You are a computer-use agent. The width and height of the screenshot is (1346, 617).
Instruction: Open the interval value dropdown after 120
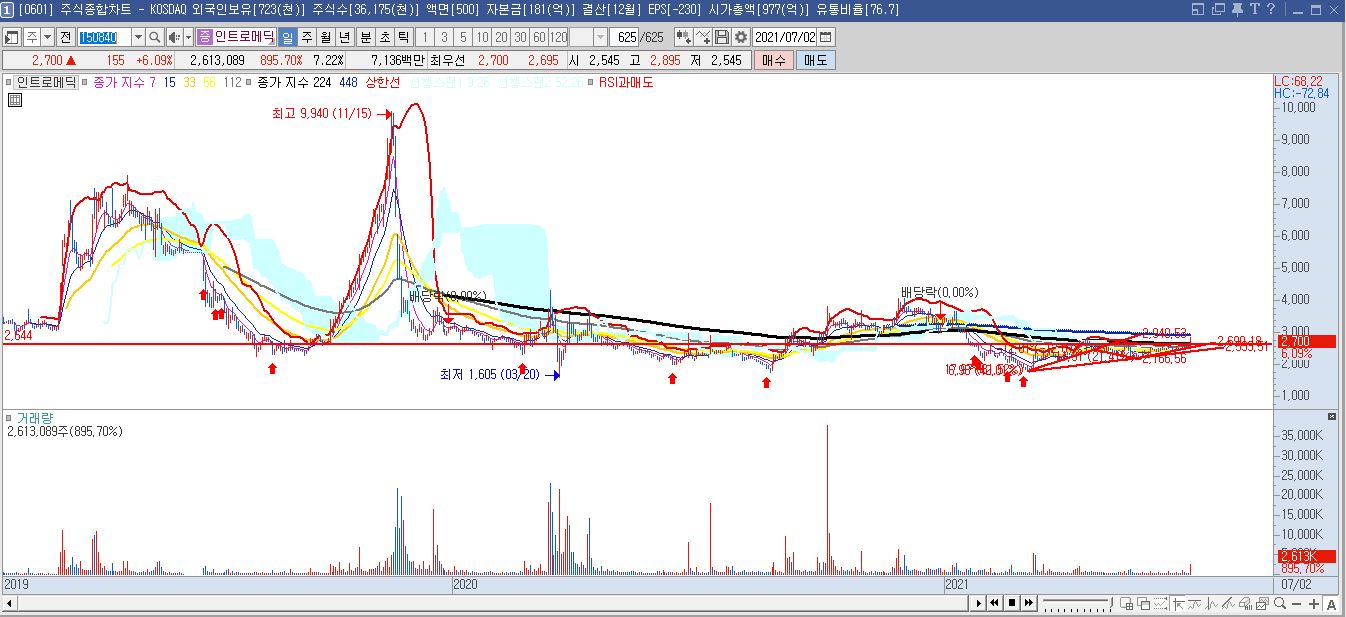pyautogui.click(x=602, y=37)
